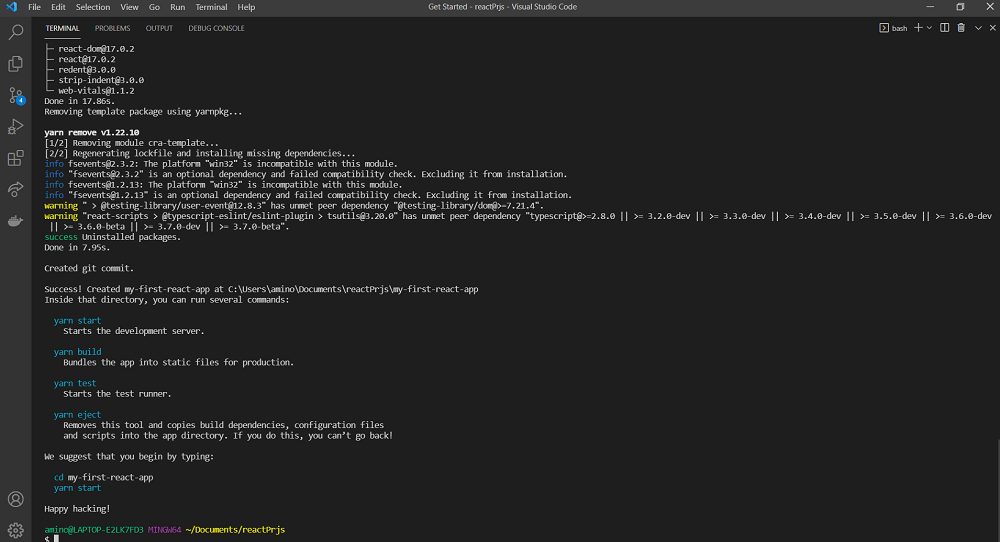
Task: Click '~/Documents/reactPrjs' path in prompt
Action: (235, 530)
